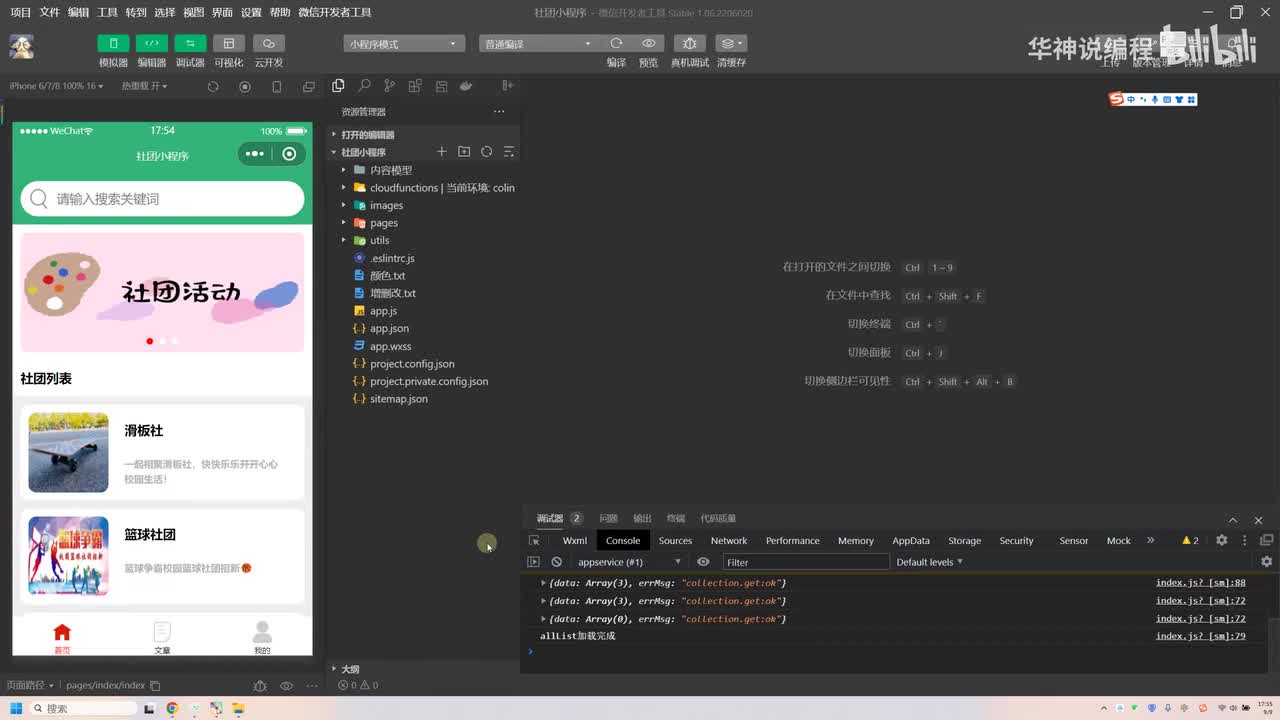Click the clear cache (清缓存) icon
The width and height of the screenshot is (1280, 720).
[x=731, y=43]
